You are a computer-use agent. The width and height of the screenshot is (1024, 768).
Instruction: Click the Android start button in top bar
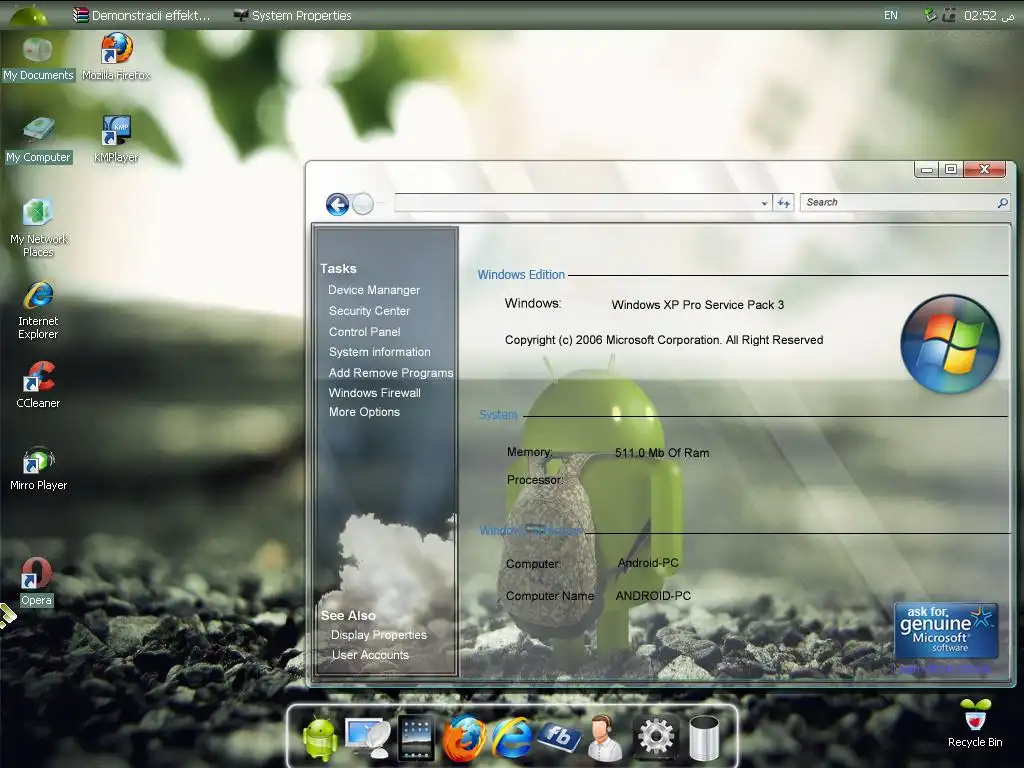pos(29,14)
